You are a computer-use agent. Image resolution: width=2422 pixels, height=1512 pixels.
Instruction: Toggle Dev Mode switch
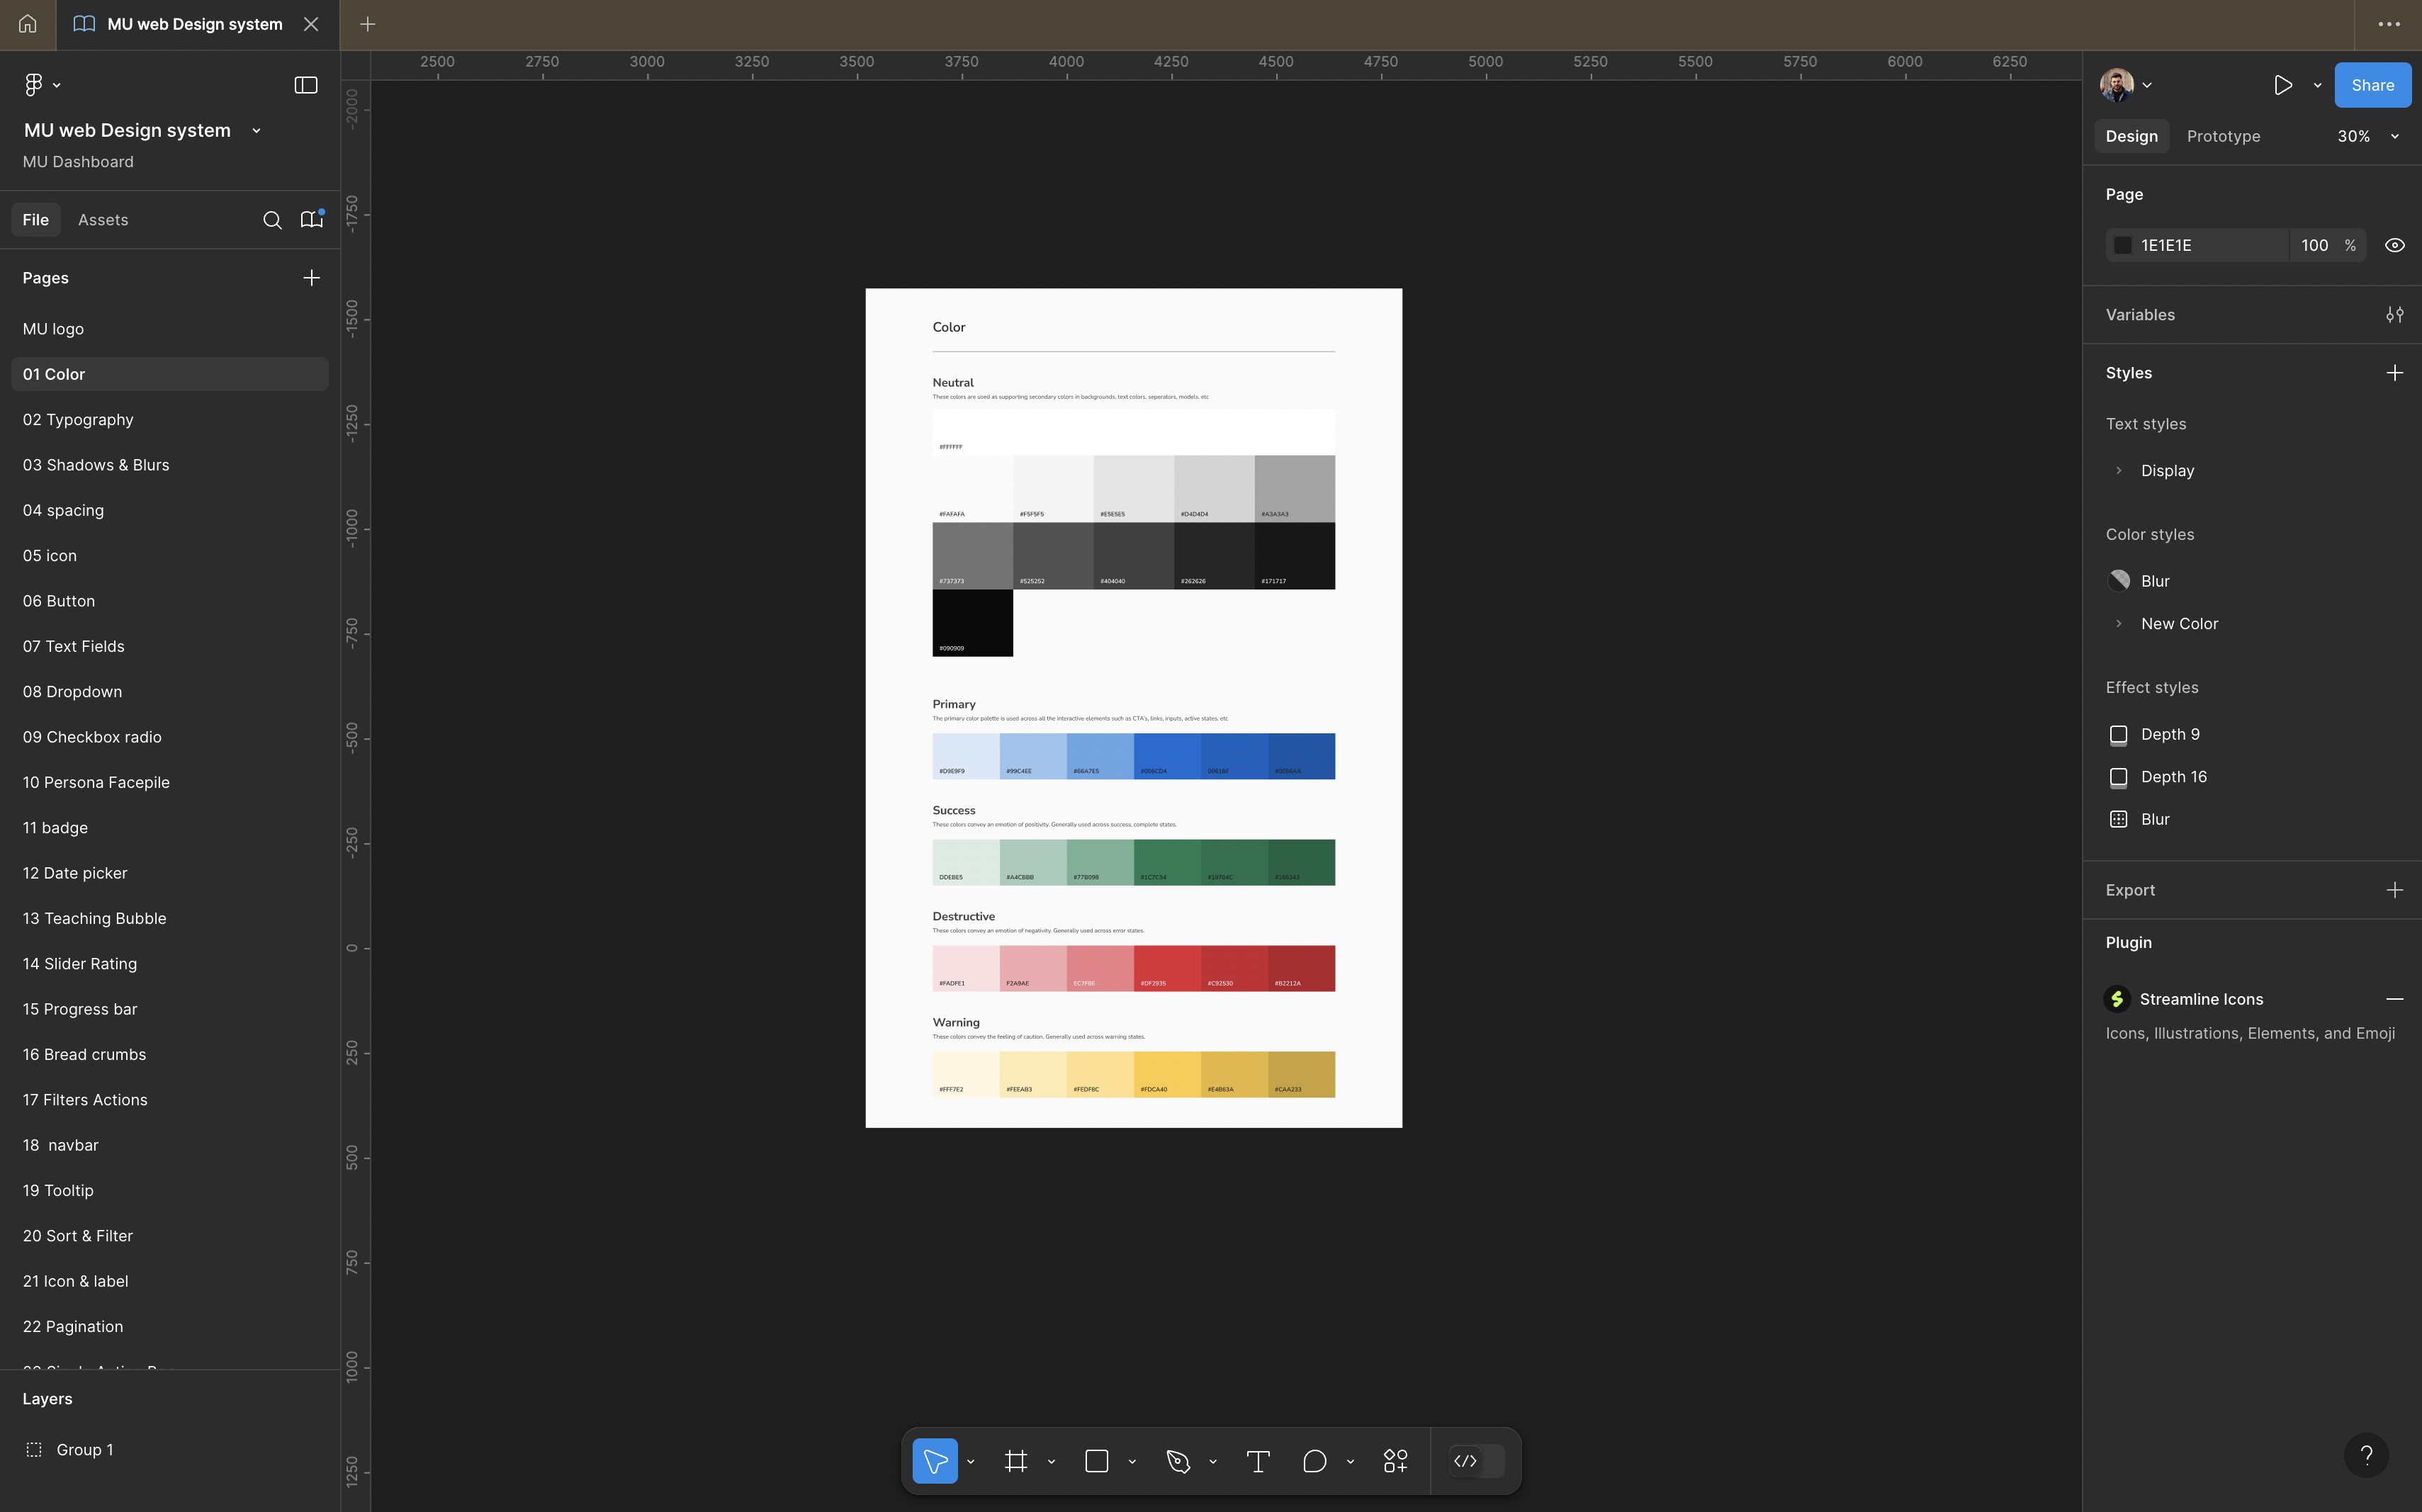click(x=1477, y=1461)
